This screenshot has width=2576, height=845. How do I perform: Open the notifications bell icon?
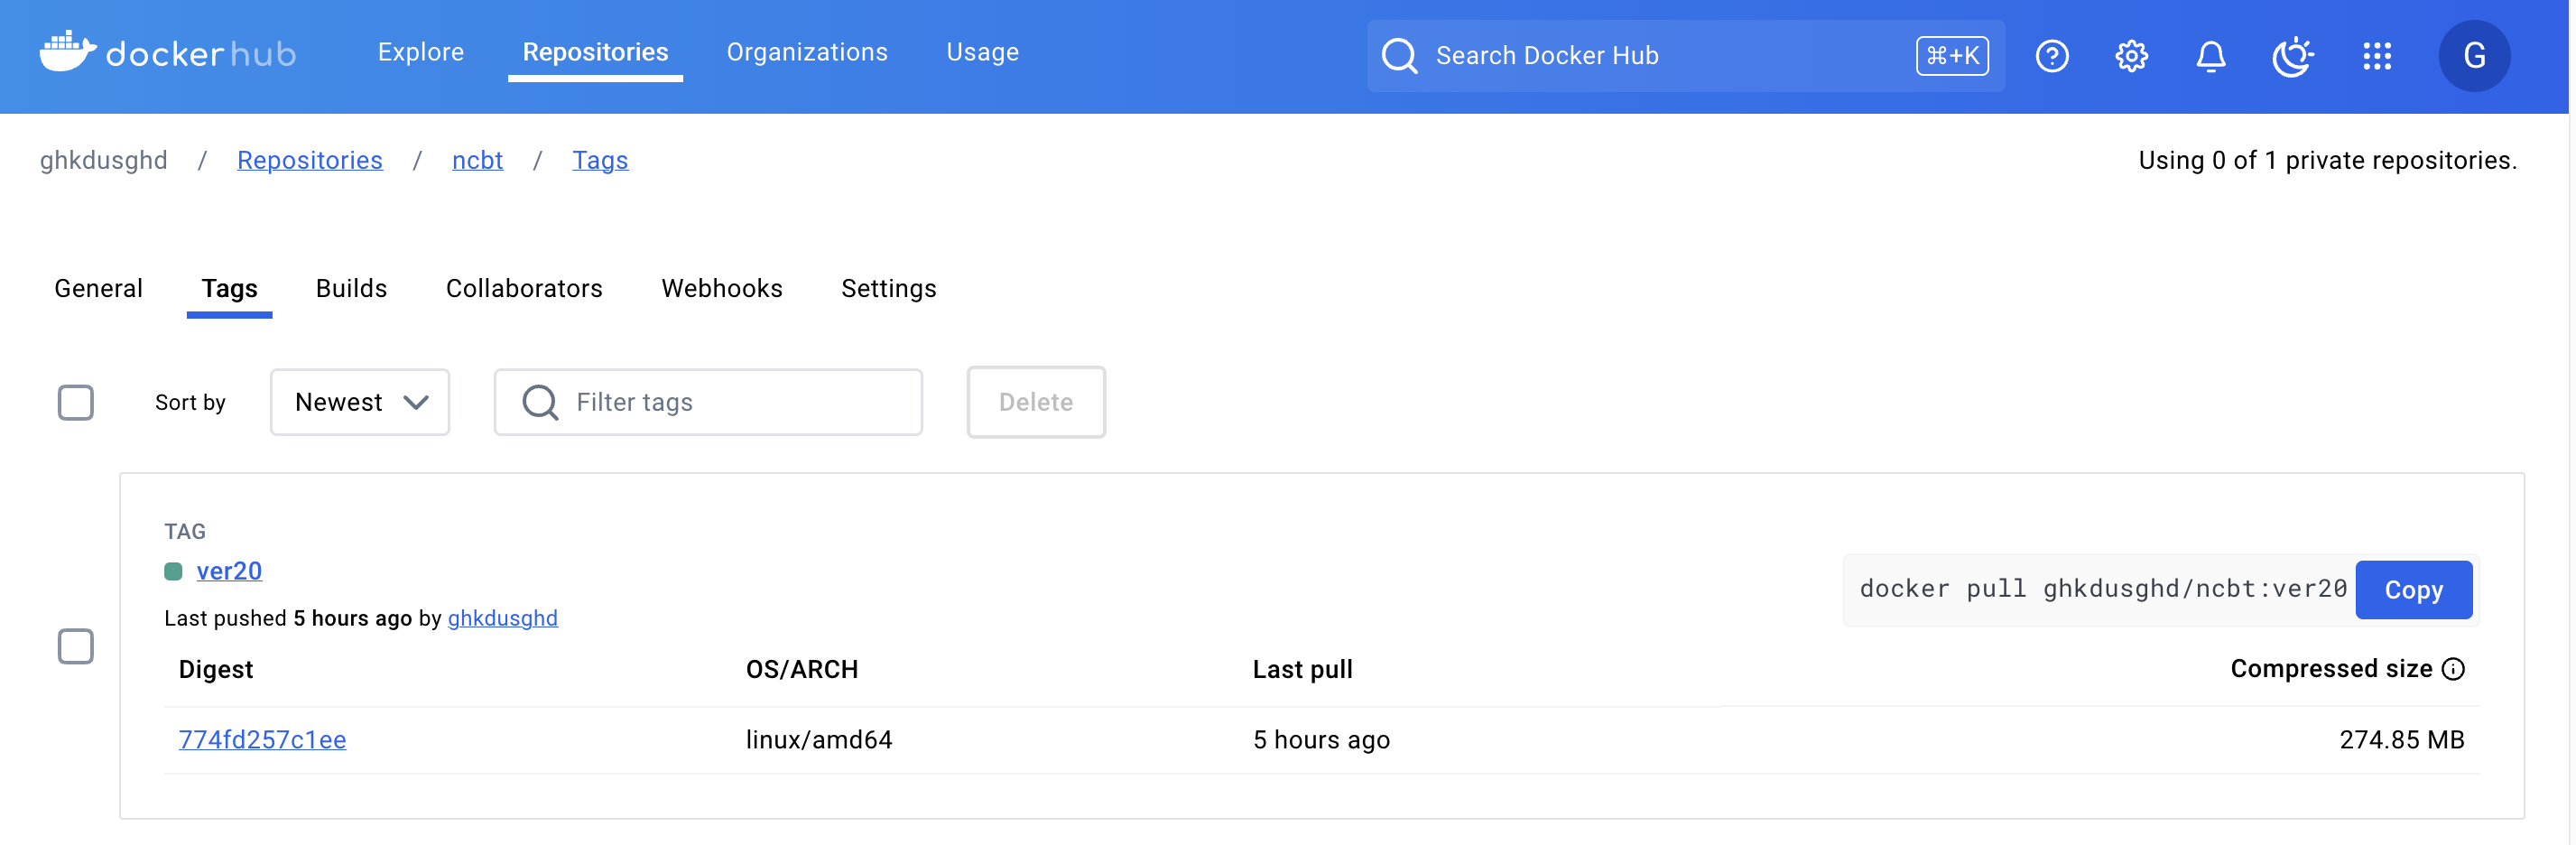point(2210,56)
